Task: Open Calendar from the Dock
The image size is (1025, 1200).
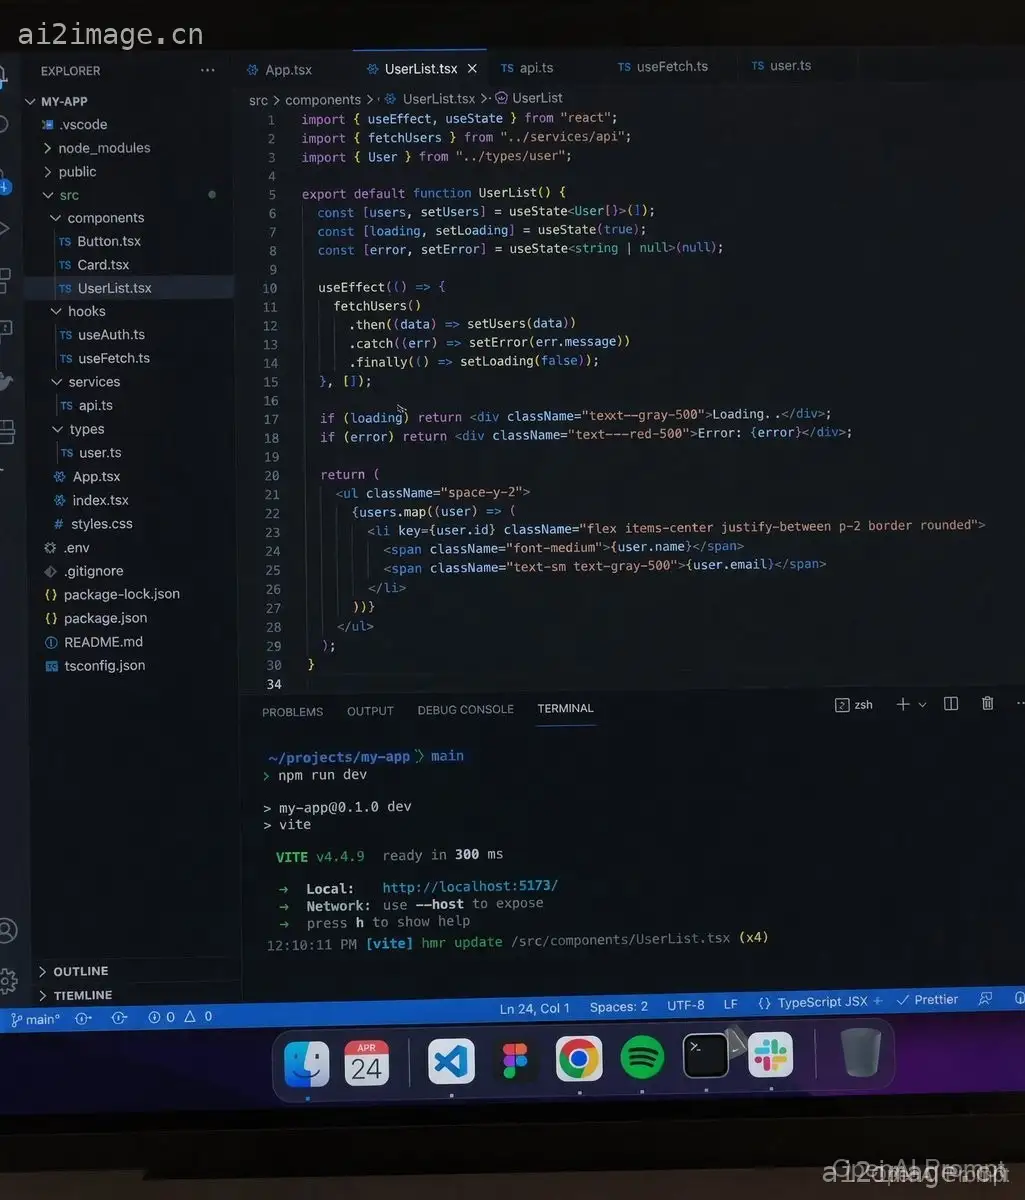Action: tap(366, 1063)
